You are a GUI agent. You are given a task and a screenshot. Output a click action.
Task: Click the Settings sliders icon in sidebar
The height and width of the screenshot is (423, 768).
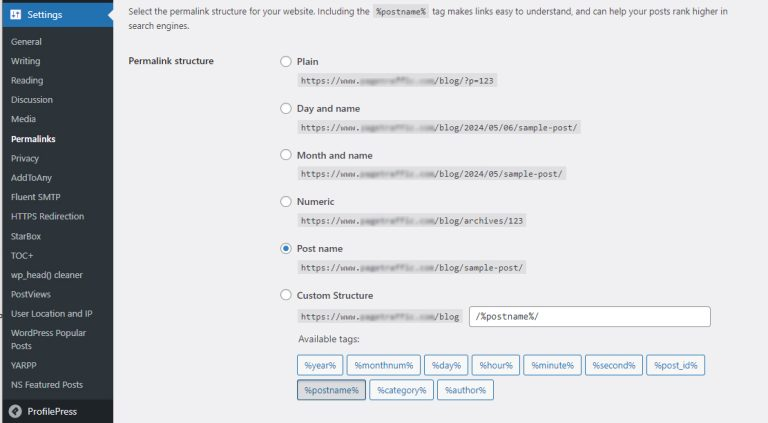pos(16,15)
